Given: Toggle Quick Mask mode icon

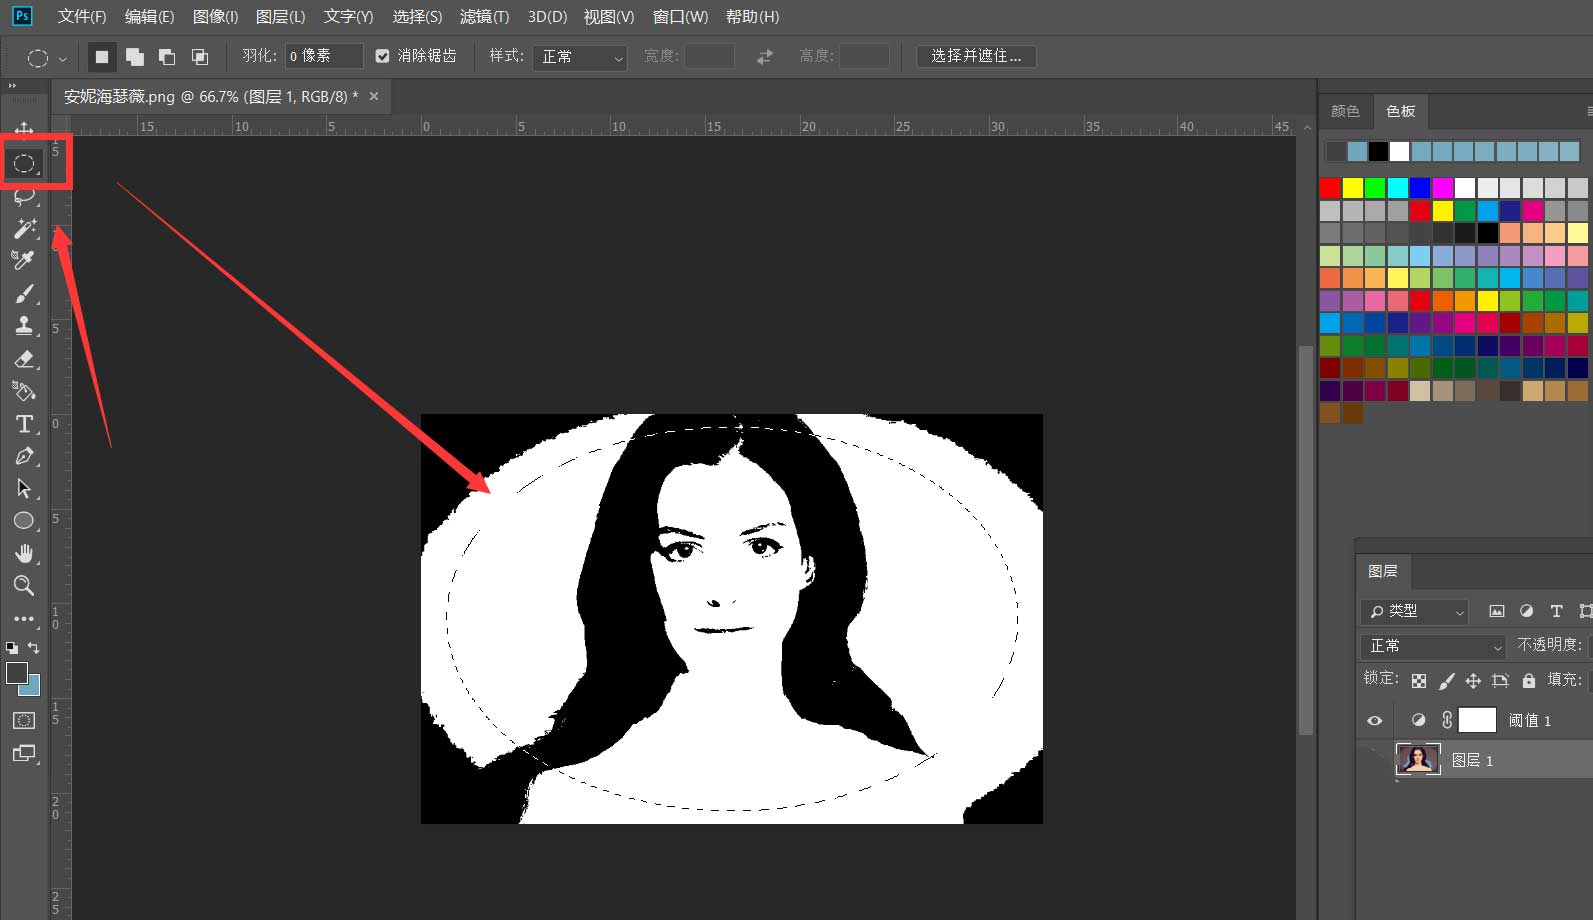Looking at the screenshot, I should pos(24,720).
